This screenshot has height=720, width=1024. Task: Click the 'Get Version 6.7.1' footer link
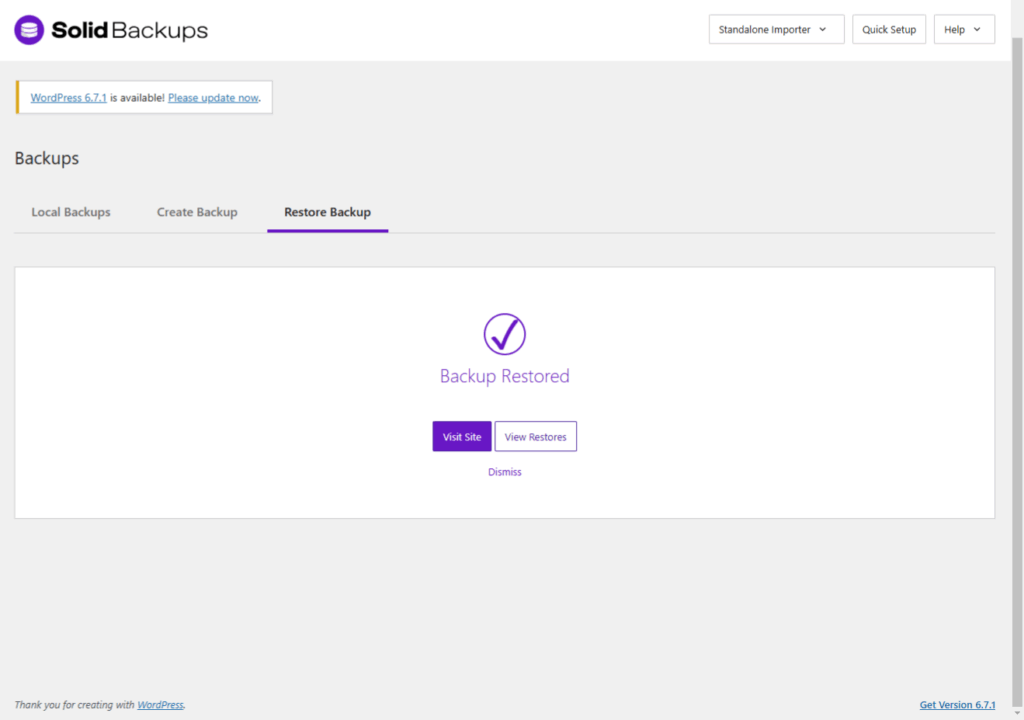click(957, 705)
